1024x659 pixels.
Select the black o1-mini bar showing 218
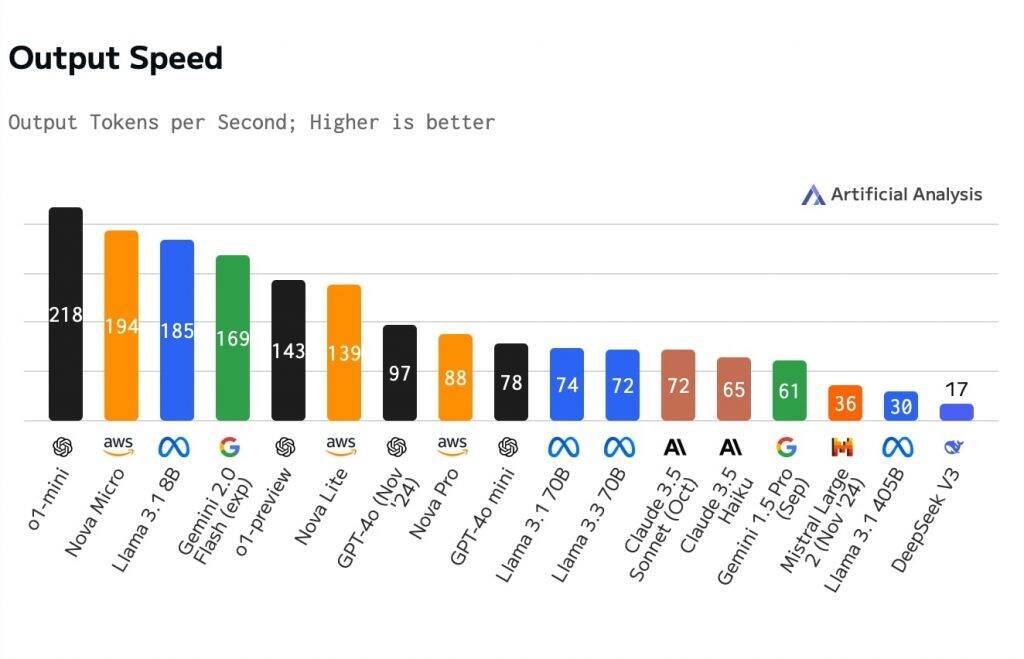pos(66,314)
